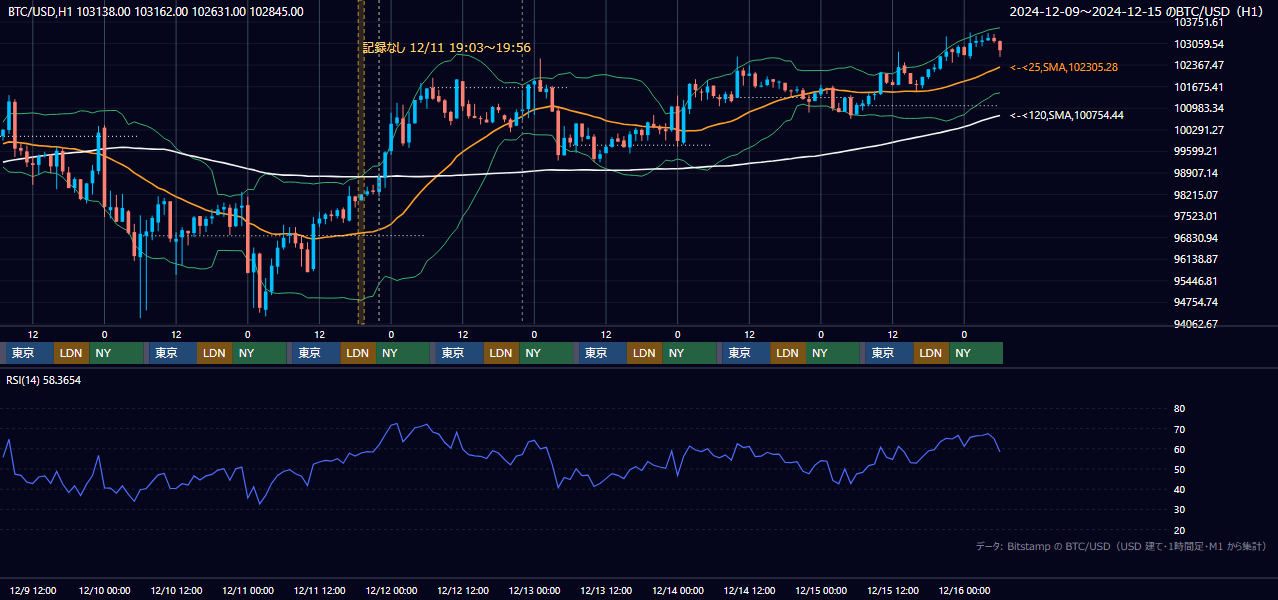Click price axis label 94754.74
This screenshot has height=600, width=1278.
(1196, 302)
